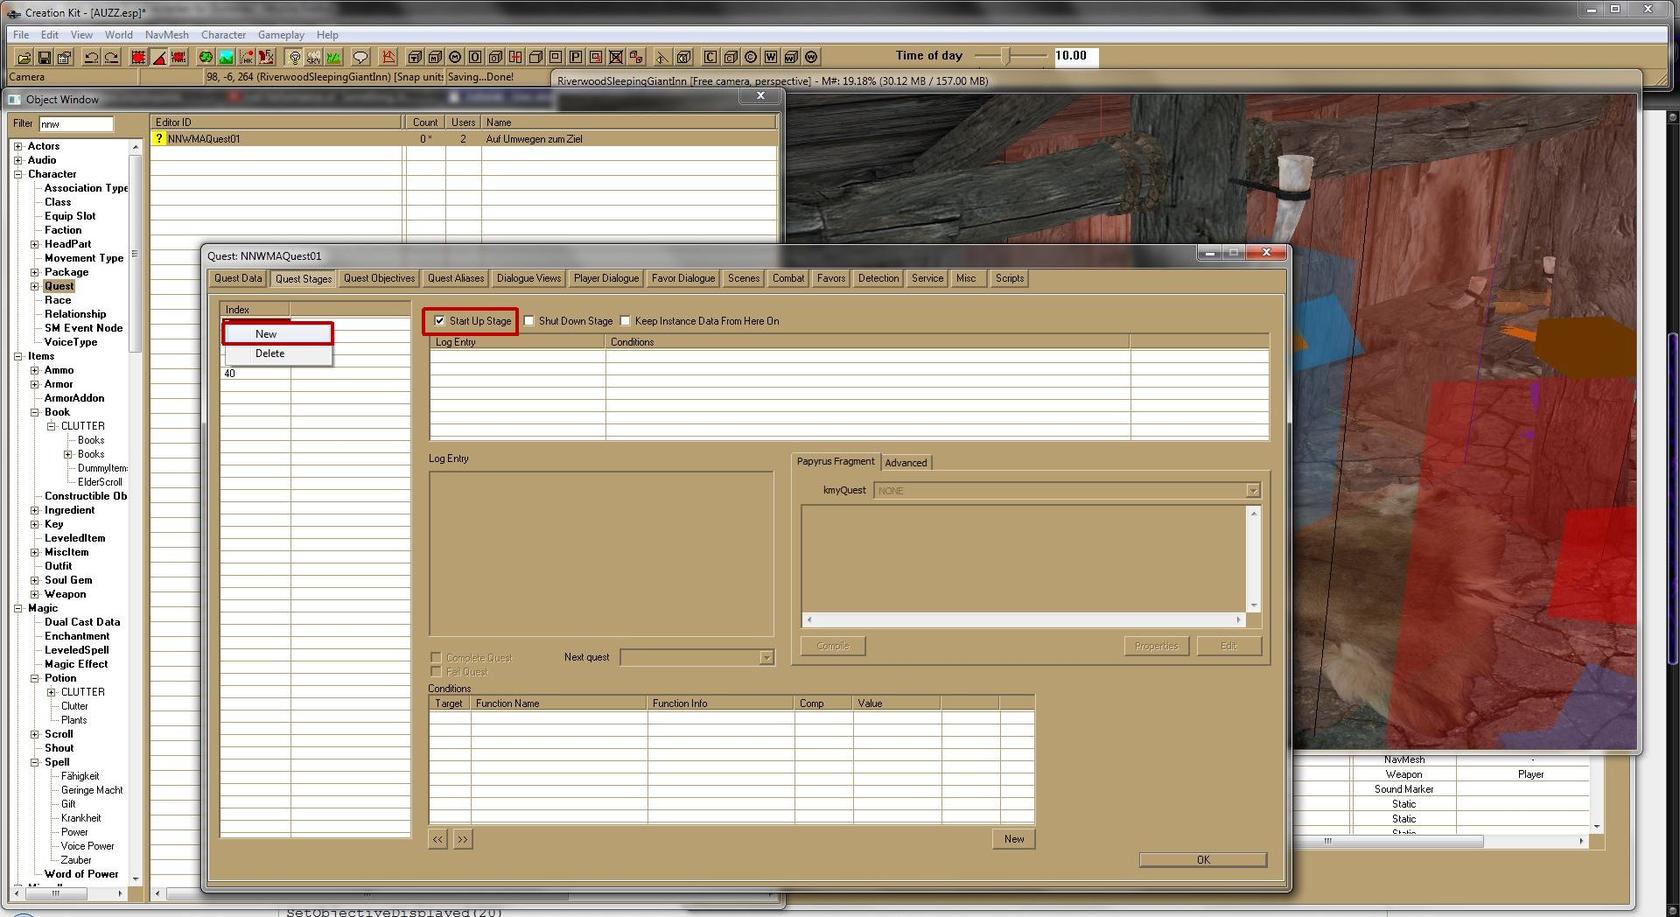Check Keep Instance Data From Here On
1680x917 pixels.
[626, 321]
